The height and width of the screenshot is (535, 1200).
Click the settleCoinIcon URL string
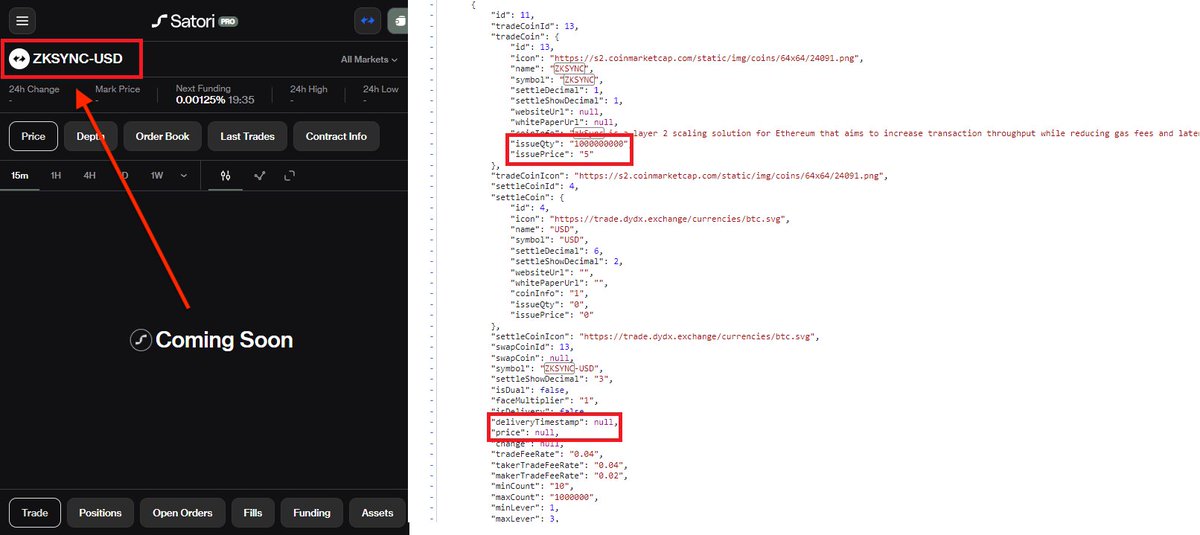coord(700,337)
